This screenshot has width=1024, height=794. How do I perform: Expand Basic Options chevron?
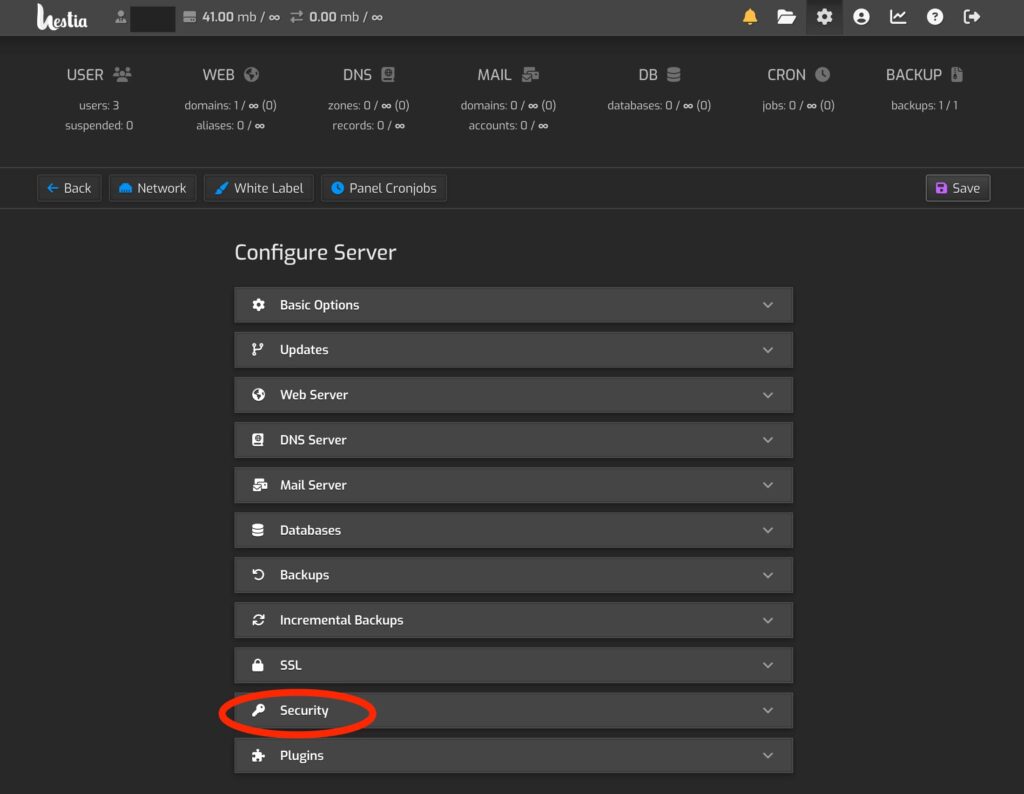768,305
